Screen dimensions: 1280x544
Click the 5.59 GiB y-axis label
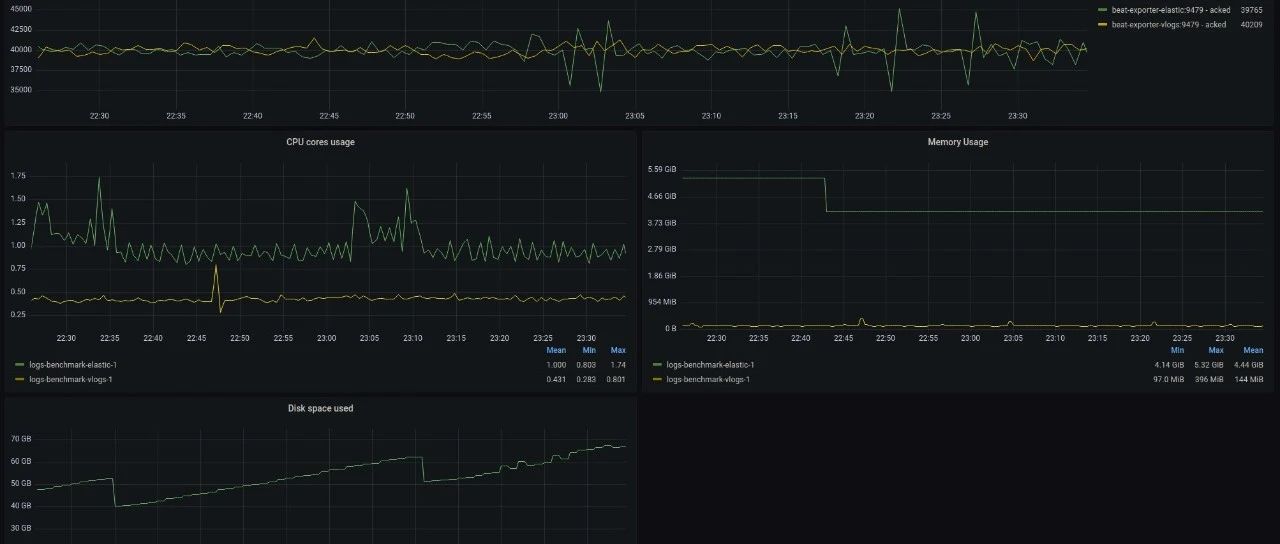pyautogui.click(x=663, y=169)
